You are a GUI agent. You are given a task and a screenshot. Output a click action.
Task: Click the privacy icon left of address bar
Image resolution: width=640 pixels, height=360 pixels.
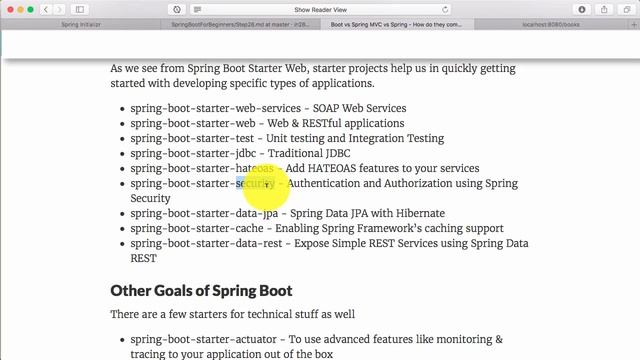click(x=177, y=9)
